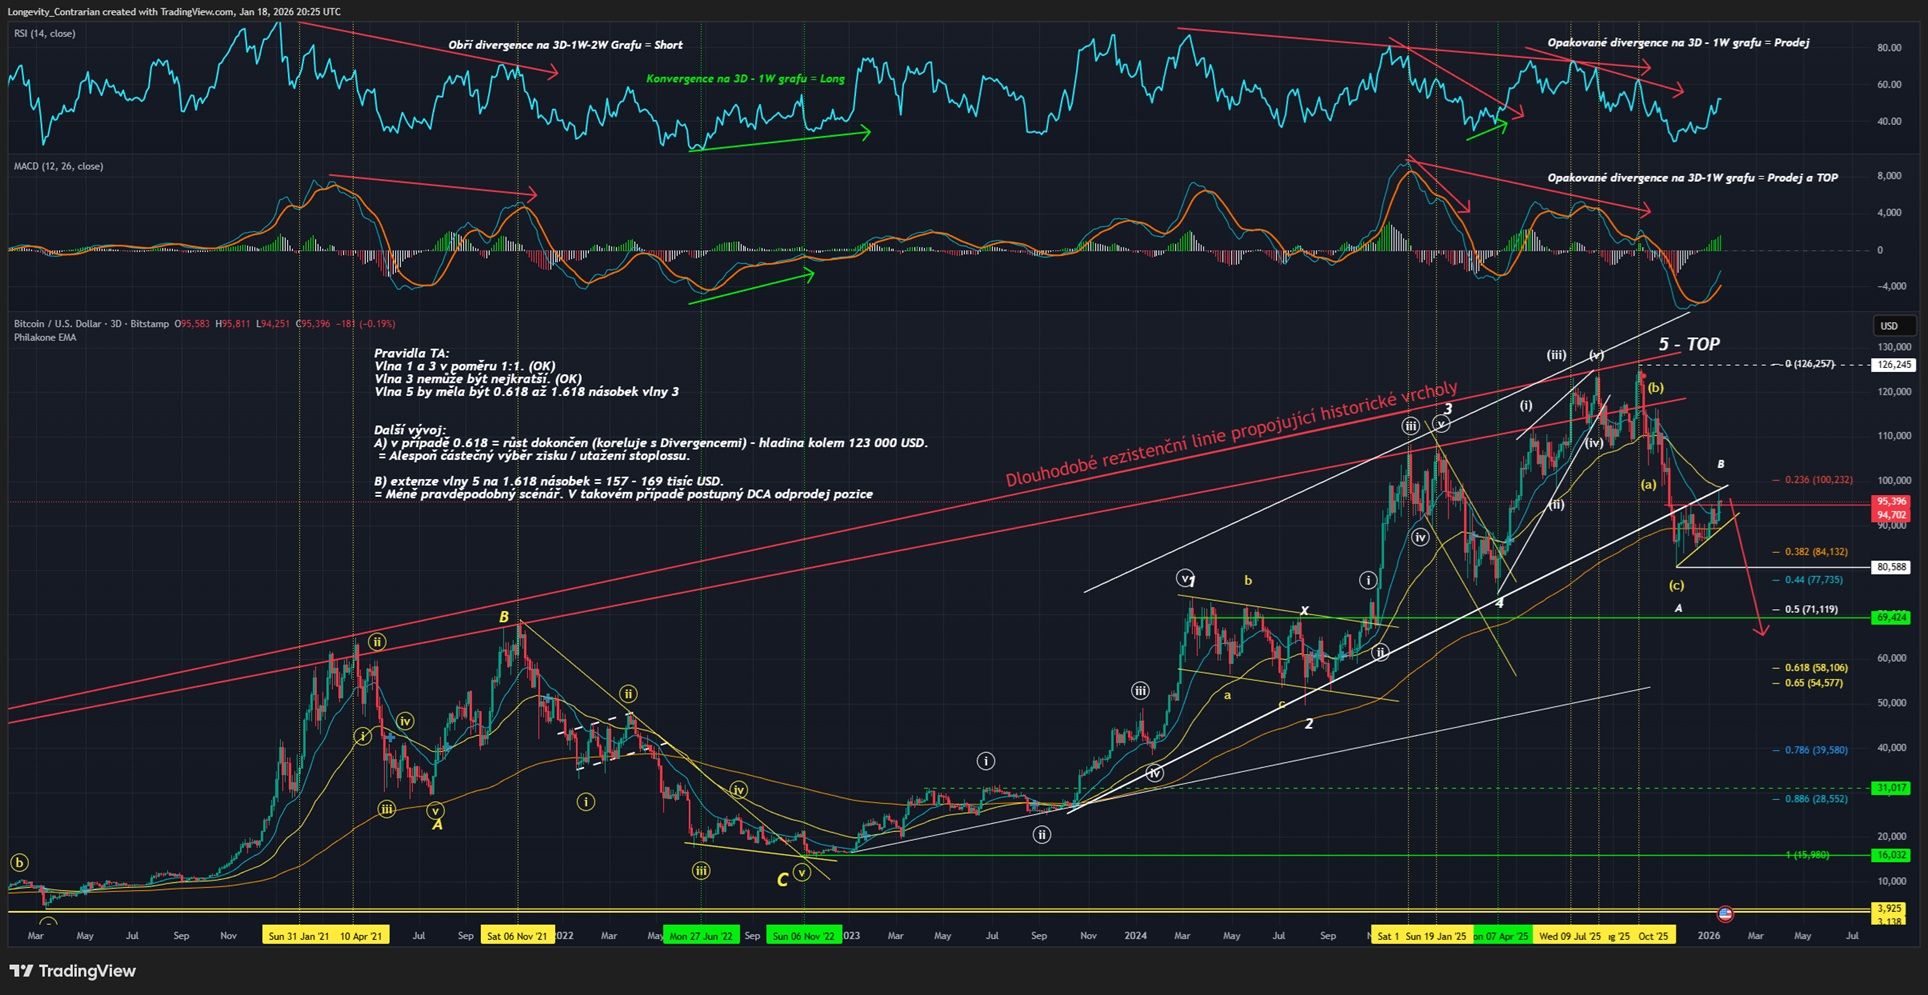Click the TradingView logo
The height and width of the screenshot is (995, 1928).
pos(73,971)
